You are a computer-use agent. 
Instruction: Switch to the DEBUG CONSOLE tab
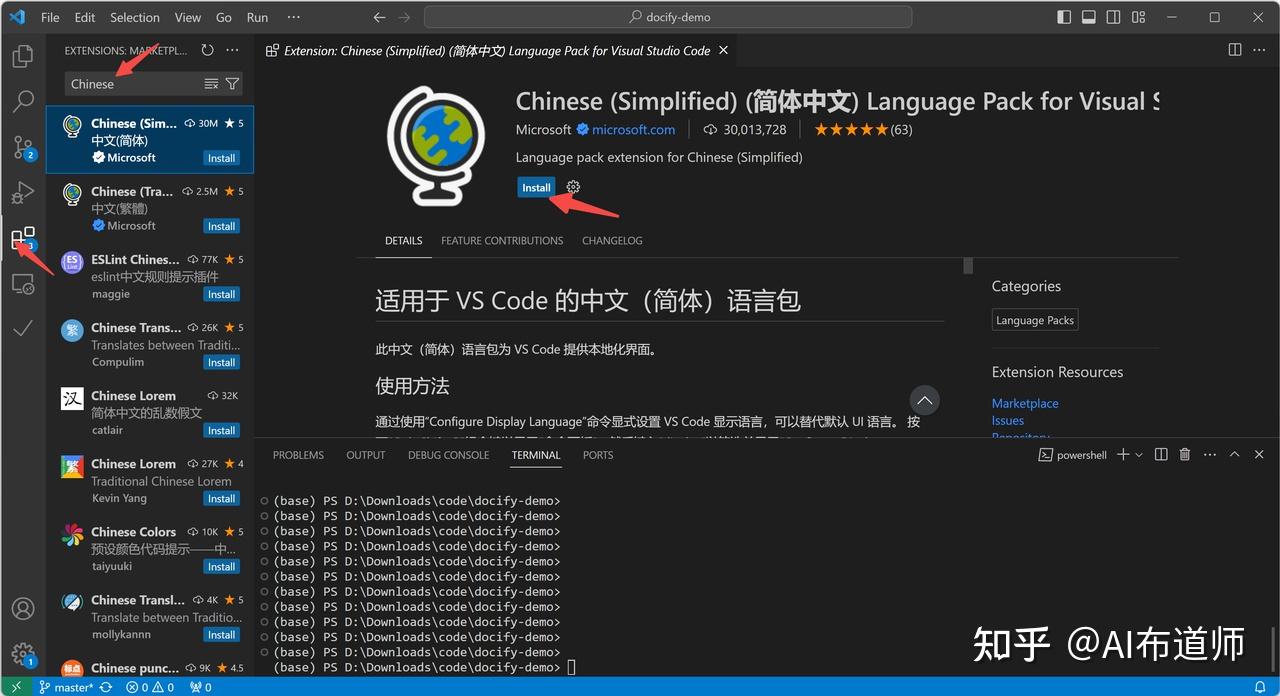click(x=448, y=455)
